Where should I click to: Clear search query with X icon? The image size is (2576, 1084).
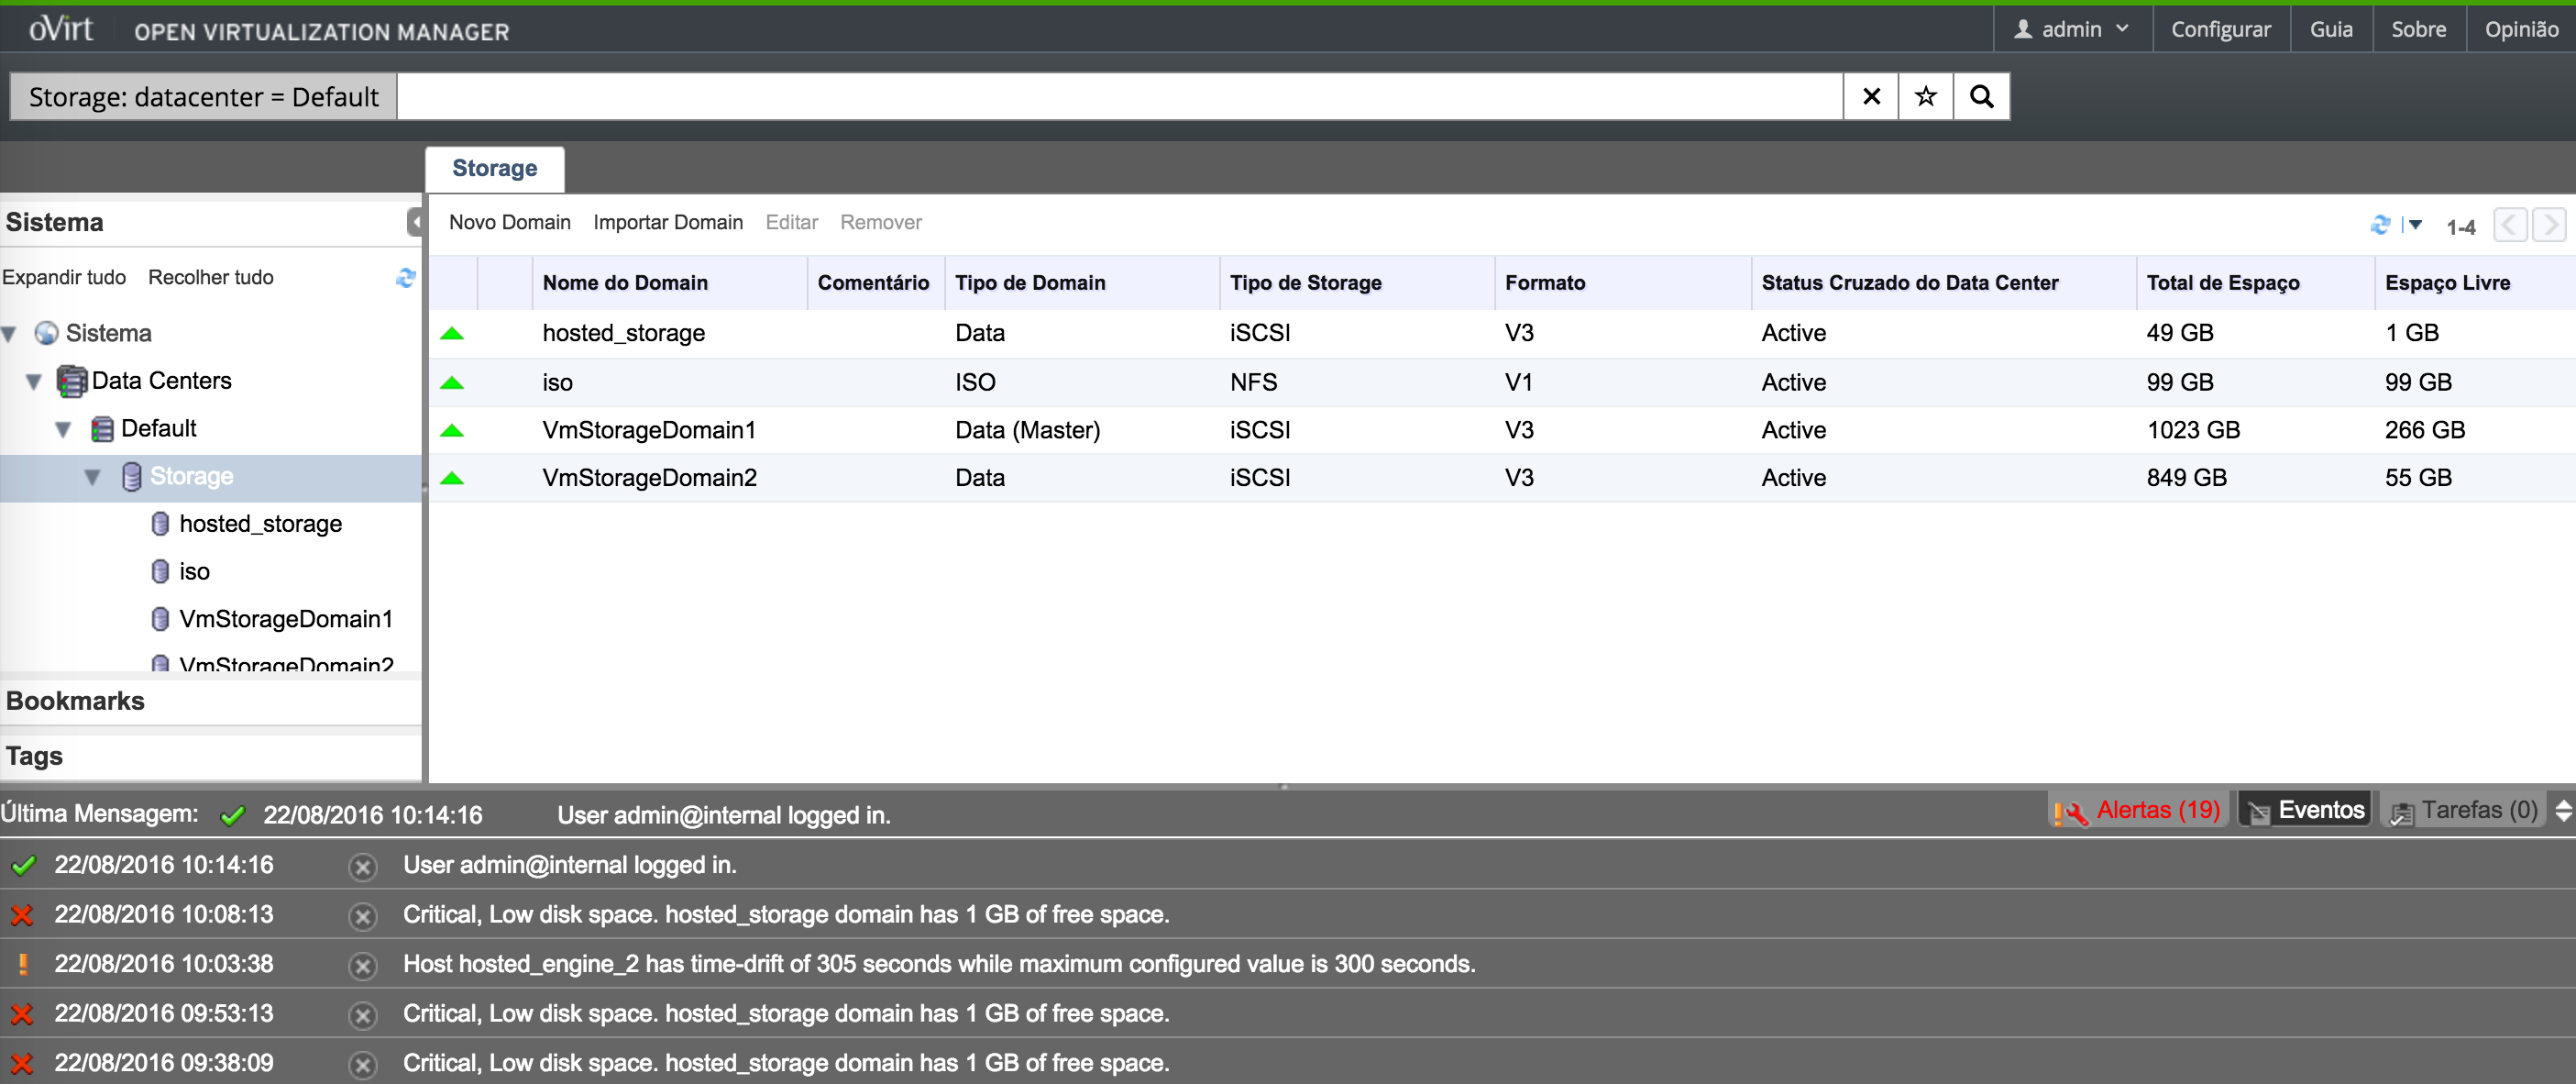(1871, 97)
